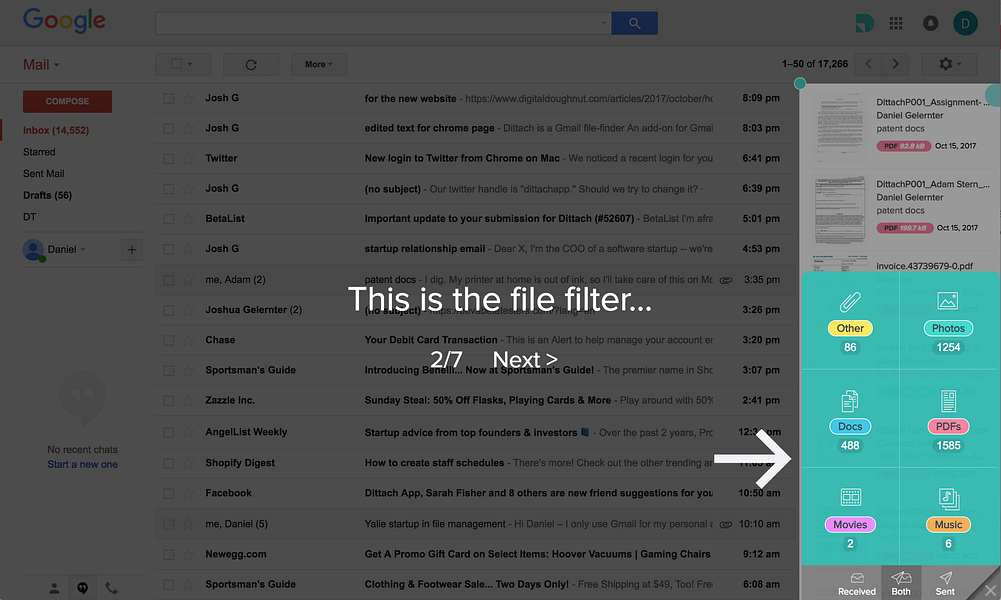Open the phone calls icon at bottom
The image size is (1001, 600).
pyautogui.click(x=111, y=588)
